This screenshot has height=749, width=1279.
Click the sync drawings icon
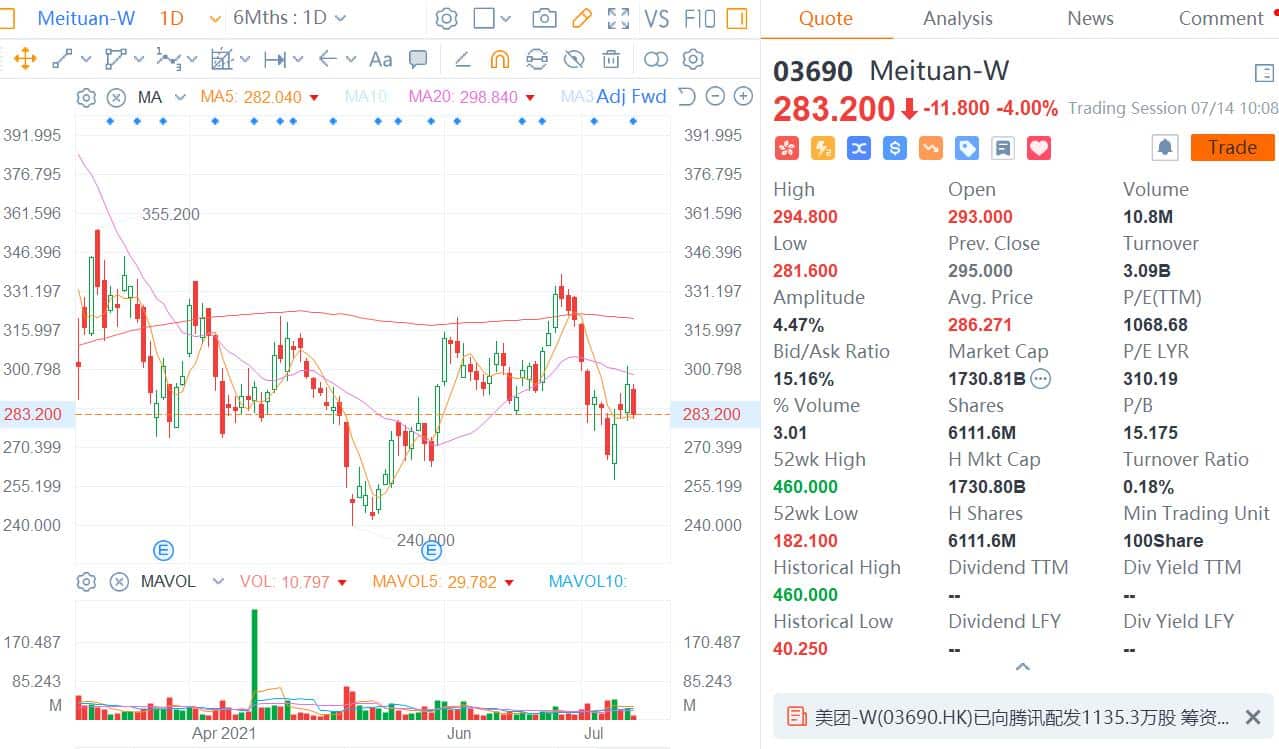[537, 59]
